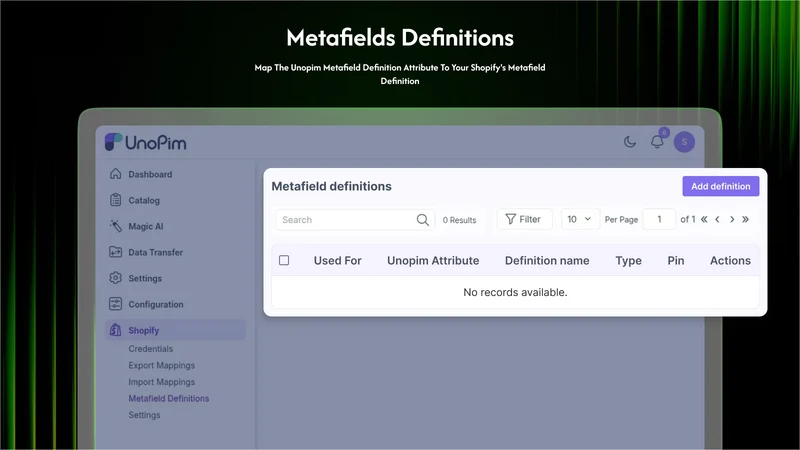
Task: Click the Shopify bag icon
Action: click(116, 330)
